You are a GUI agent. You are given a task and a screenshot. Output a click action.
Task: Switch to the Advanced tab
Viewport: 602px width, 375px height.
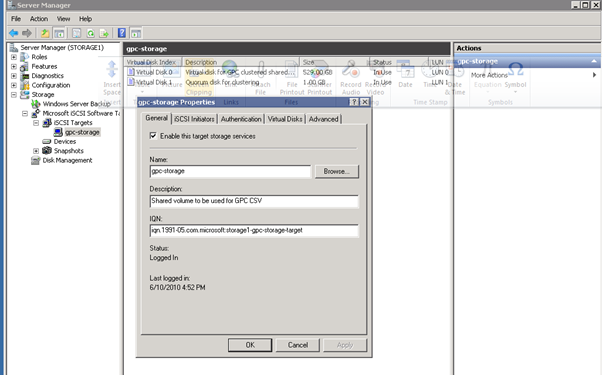pos(324,119)
